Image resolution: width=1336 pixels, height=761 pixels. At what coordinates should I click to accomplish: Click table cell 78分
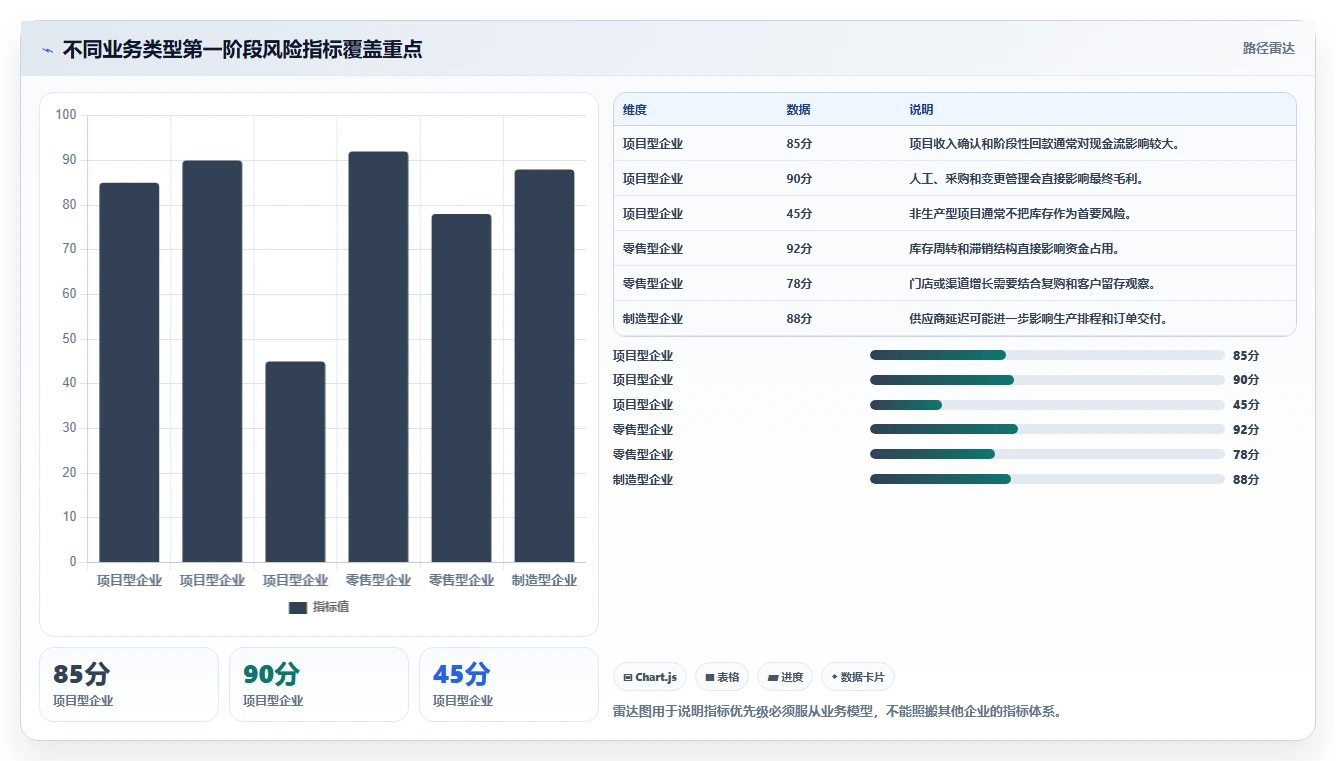coord(799,284)
